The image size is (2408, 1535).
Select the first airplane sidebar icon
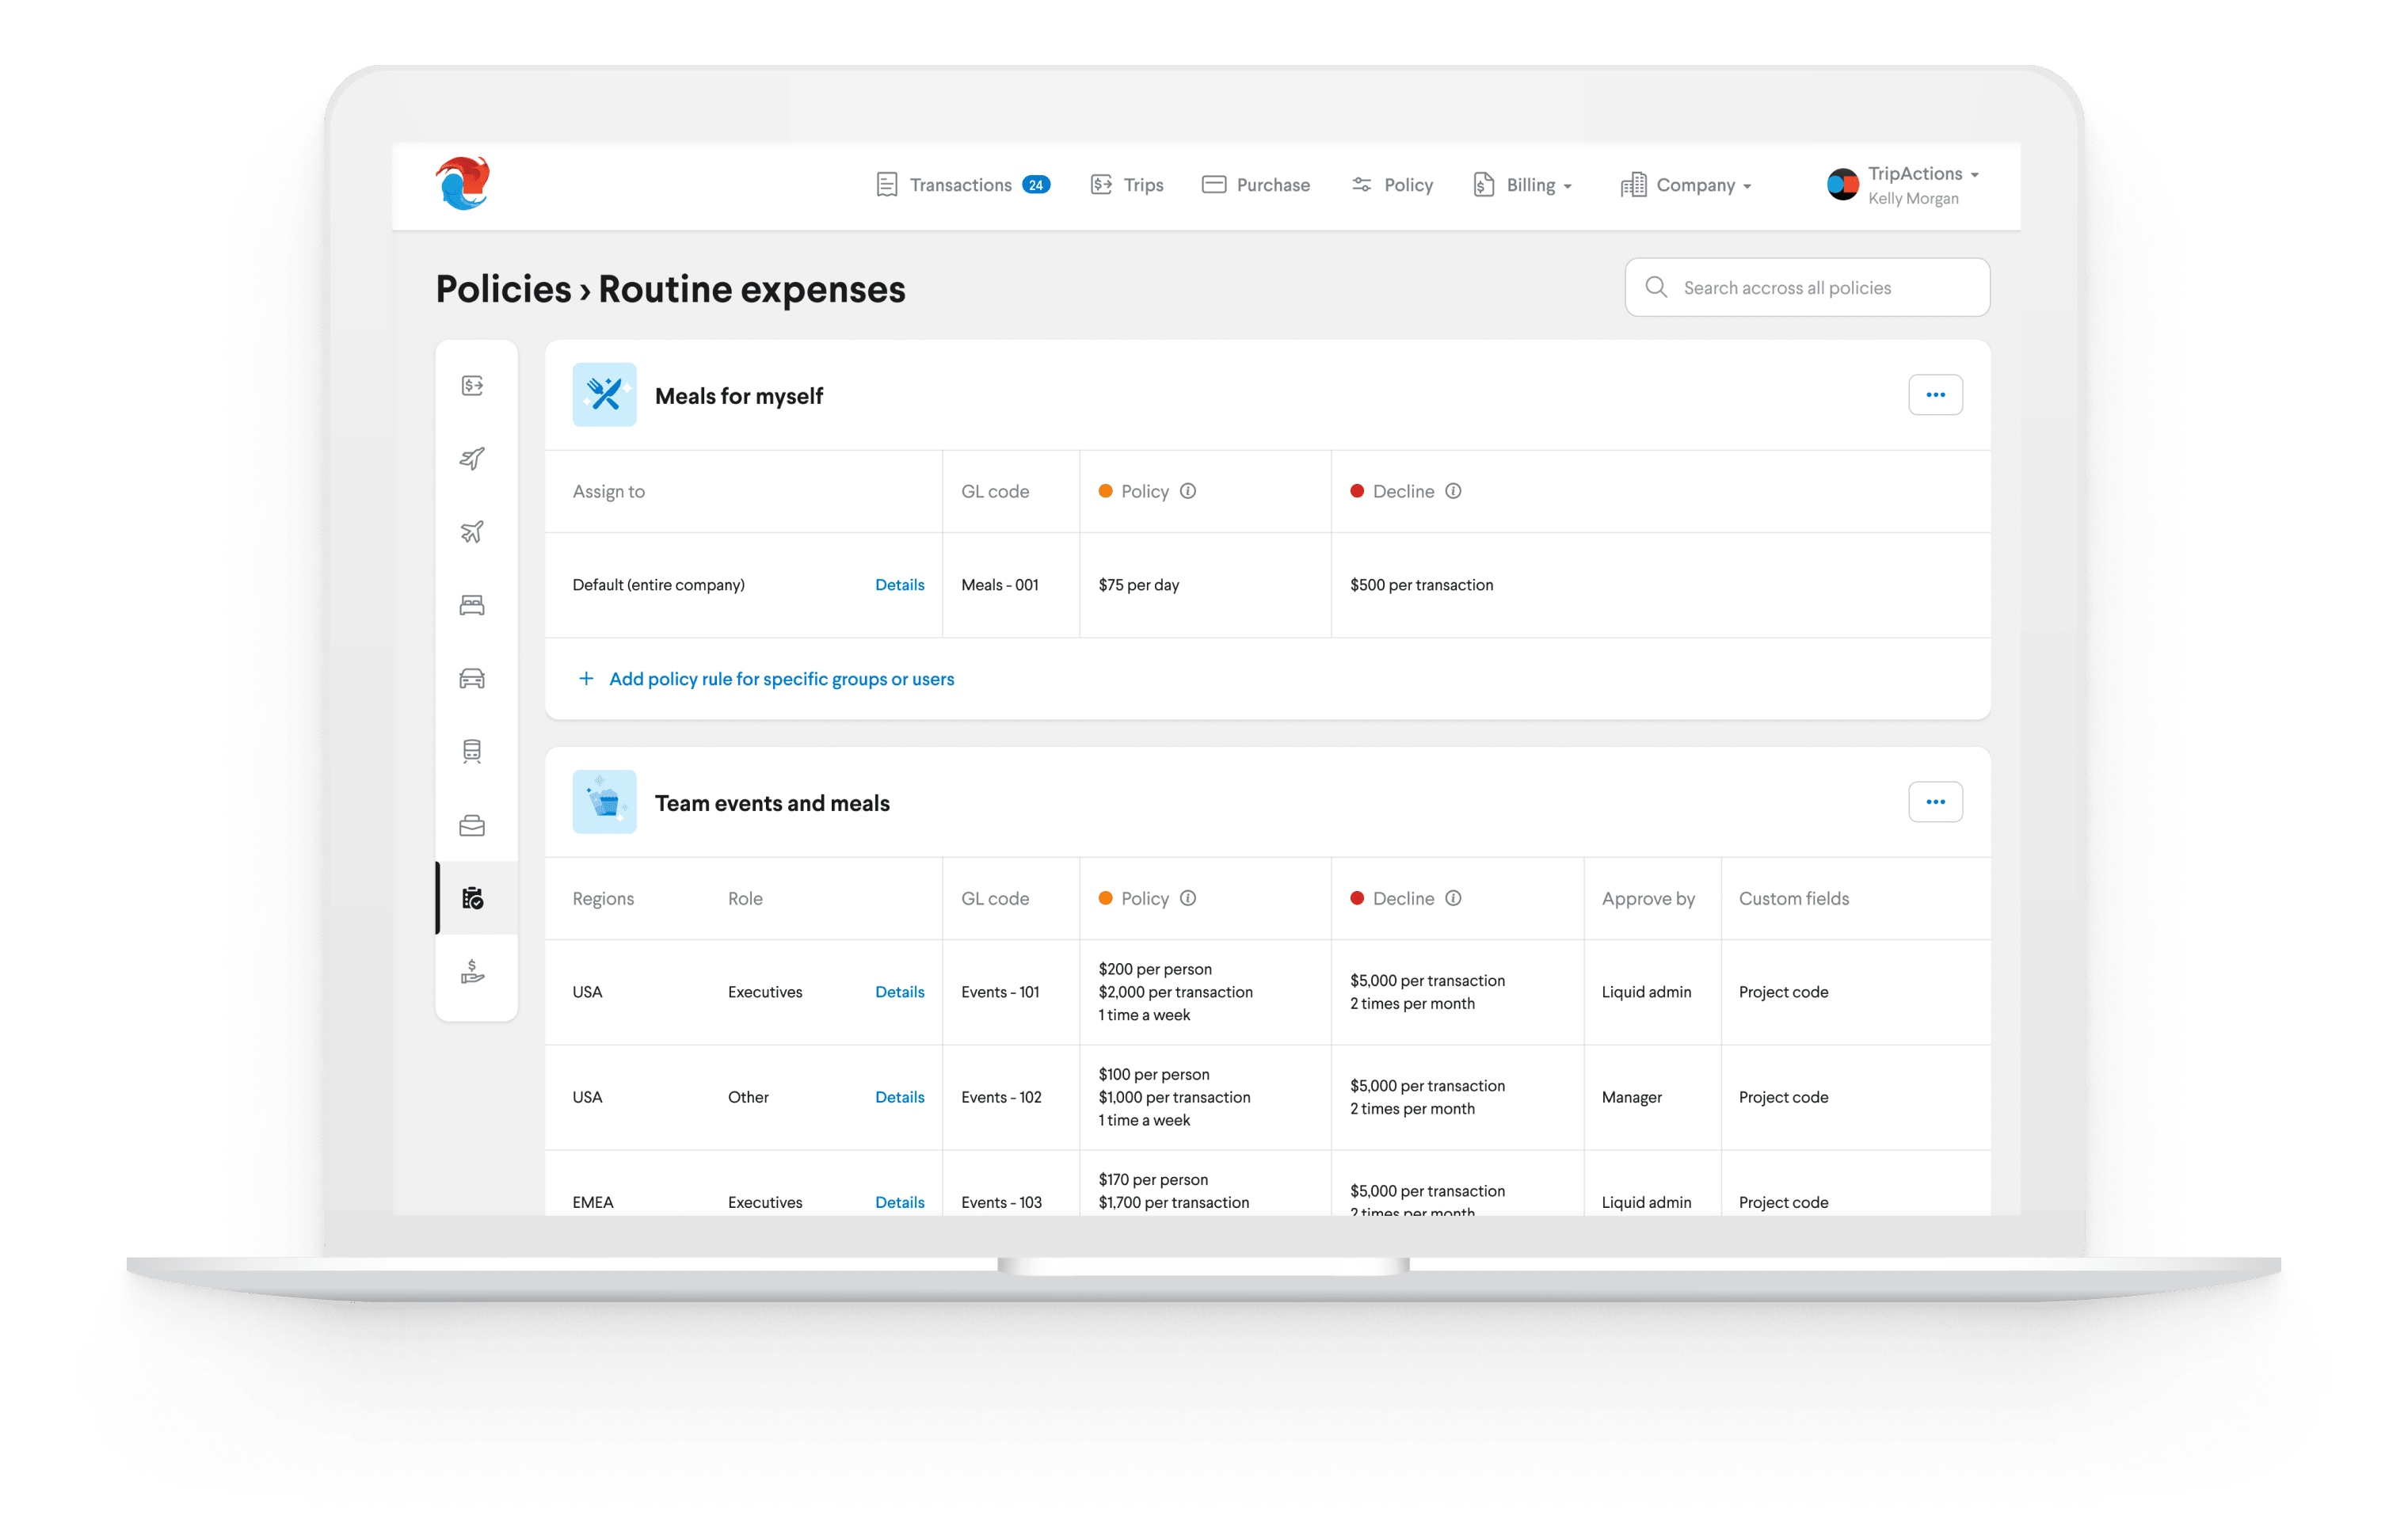click(472, 458)
